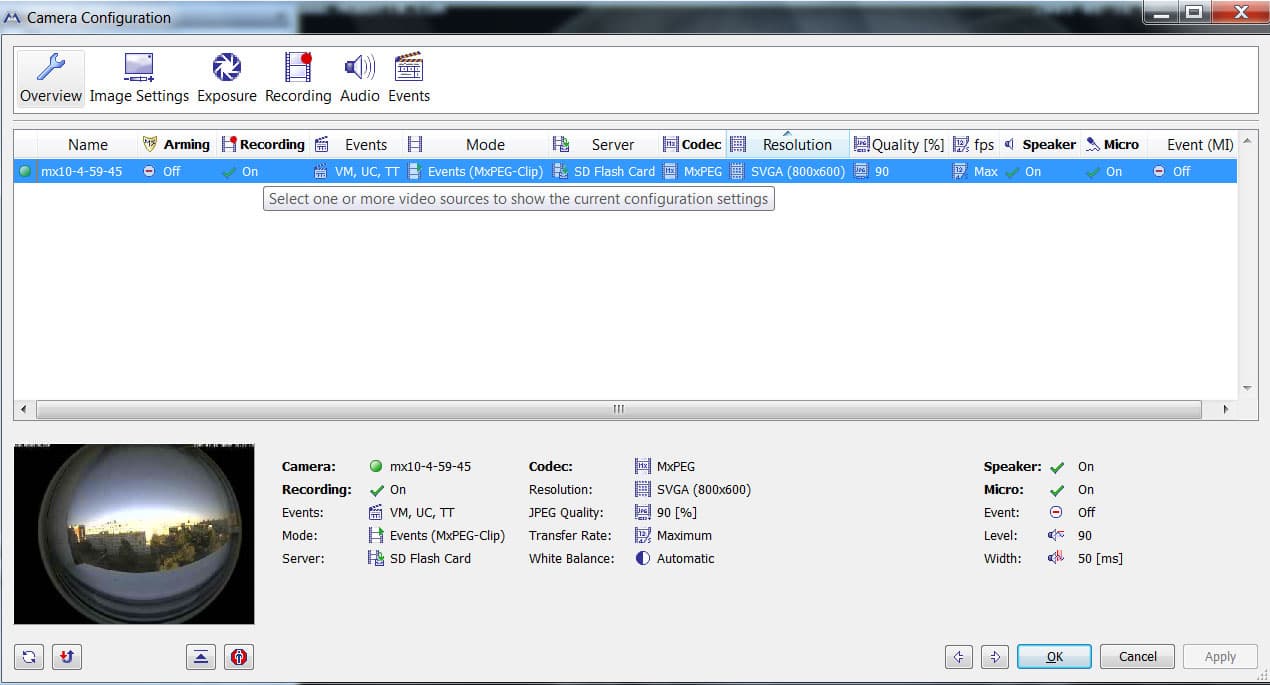Open the Audio tab
The height and width of the screenshot is (685, 1270).
(360, 79)
